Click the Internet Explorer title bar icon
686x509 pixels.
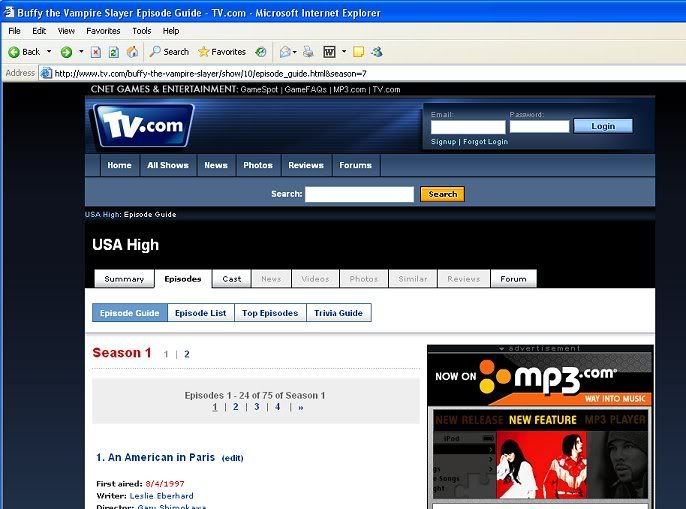click(x=8, y=12)
